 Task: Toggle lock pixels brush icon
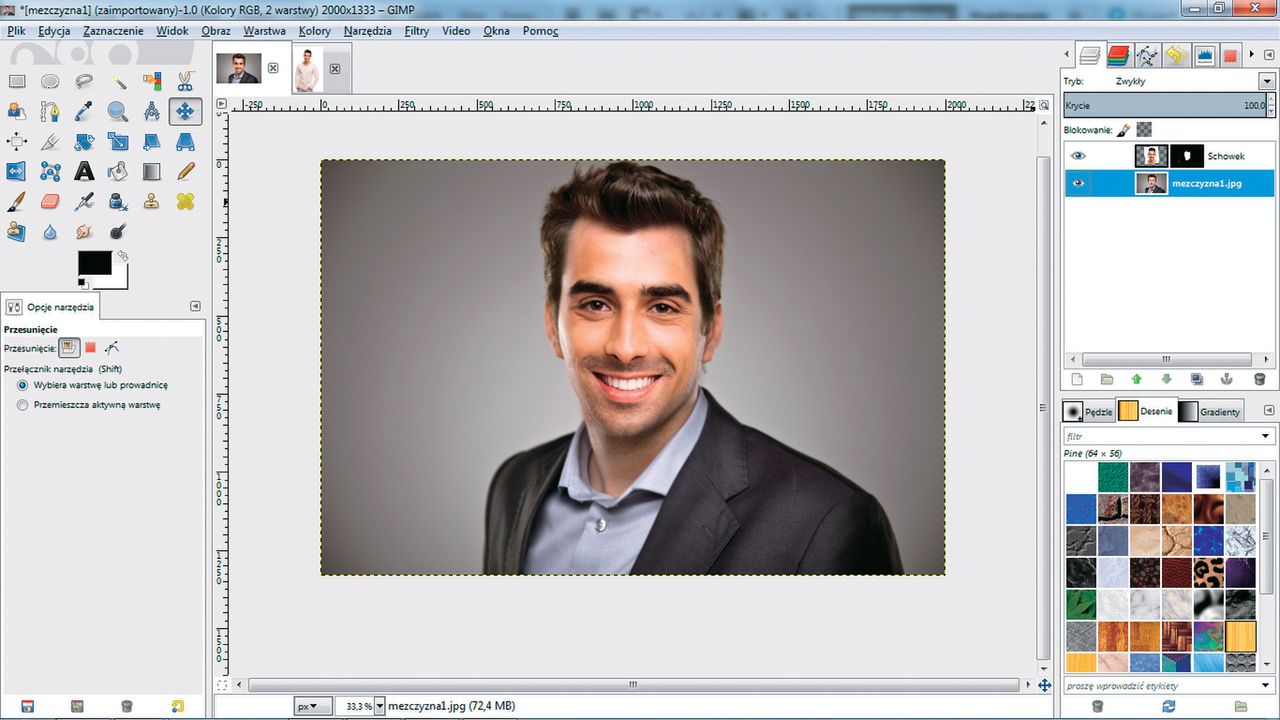1124,130
